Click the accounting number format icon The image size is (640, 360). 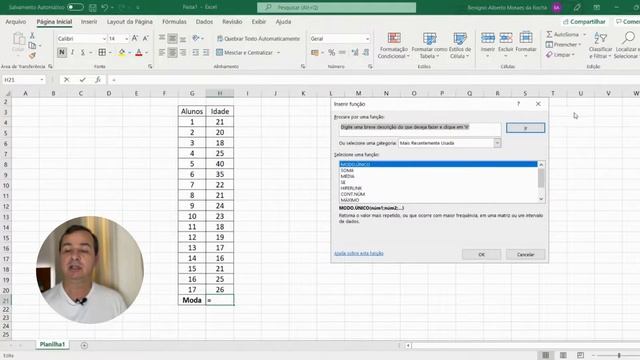315,52
